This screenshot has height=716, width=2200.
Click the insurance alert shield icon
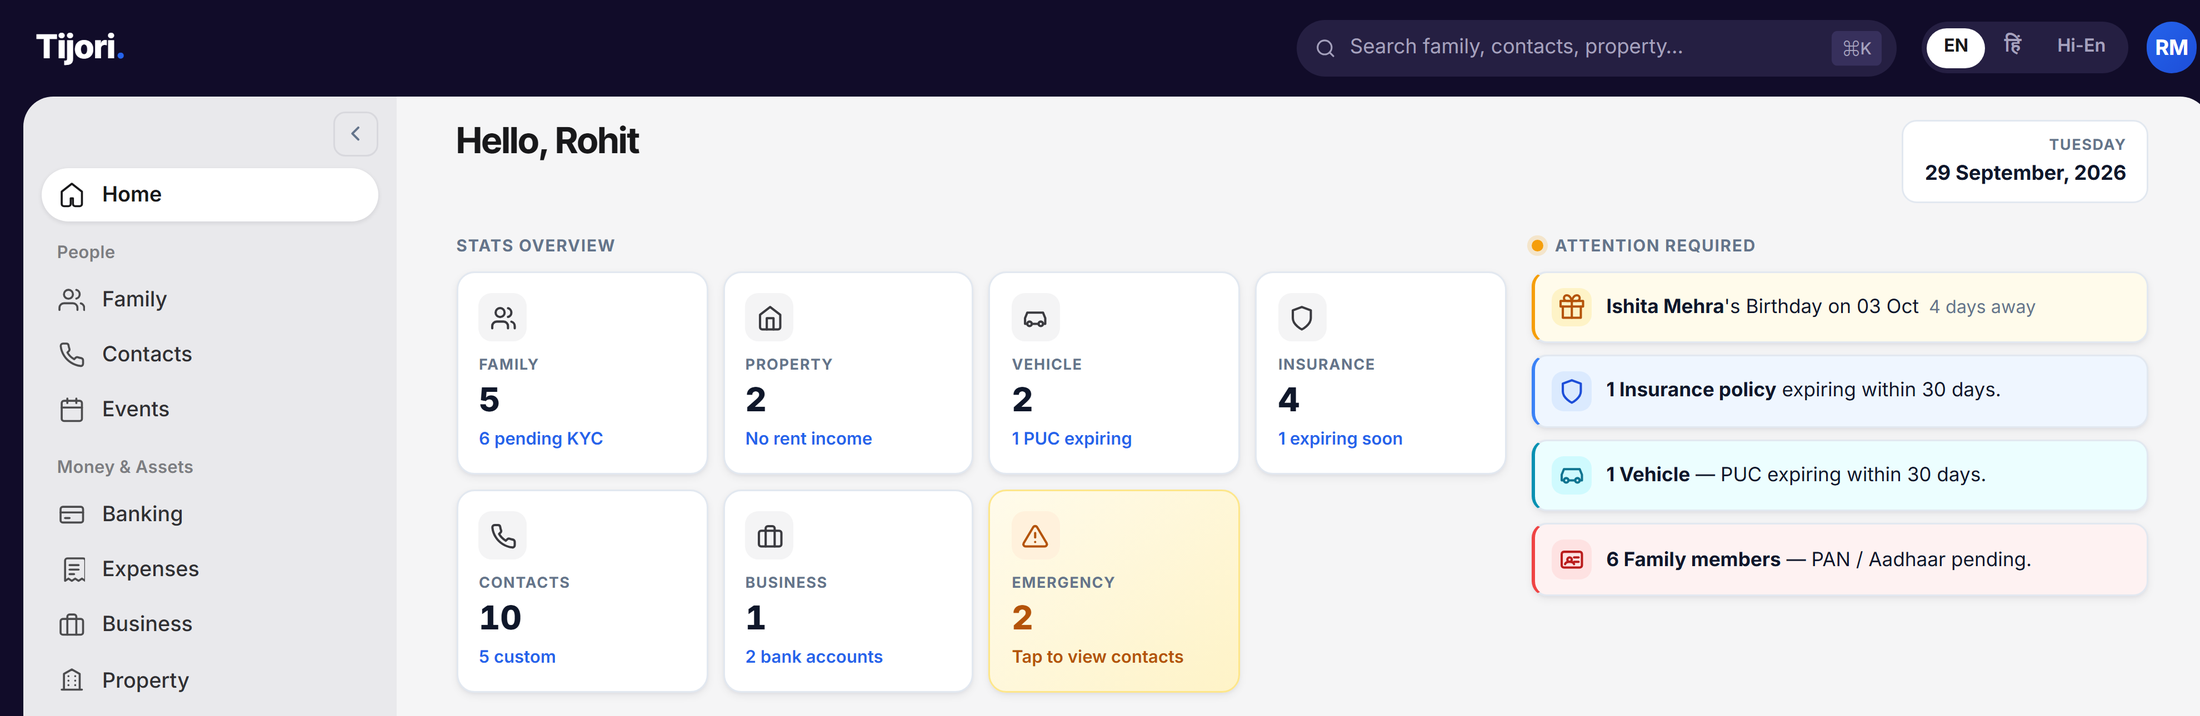tap(1572, 391)
